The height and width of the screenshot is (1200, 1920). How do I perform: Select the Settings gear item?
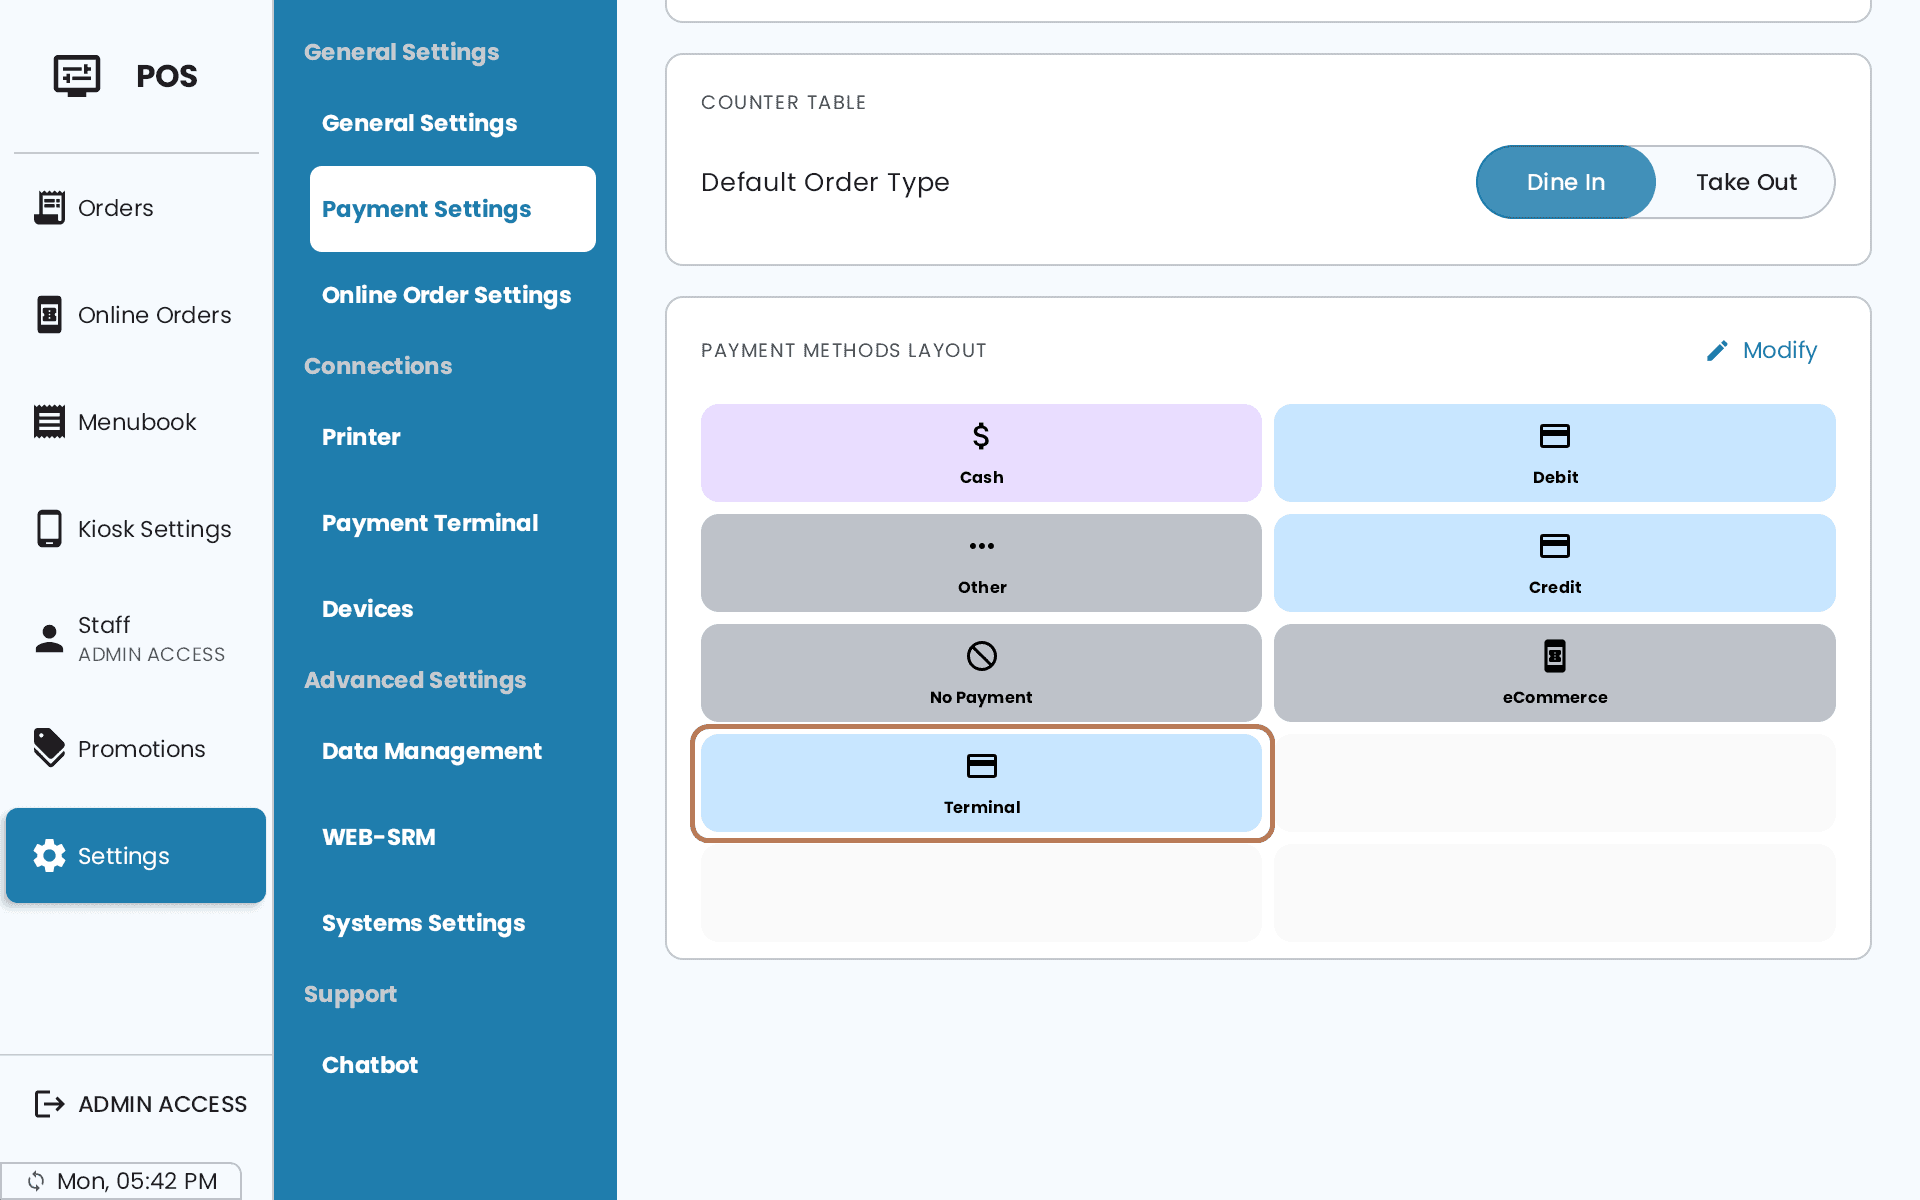(x=136, y=856)
